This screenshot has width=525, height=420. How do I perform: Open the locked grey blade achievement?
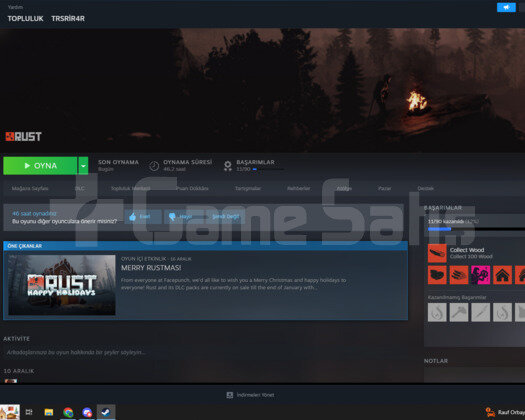[480, 312]
